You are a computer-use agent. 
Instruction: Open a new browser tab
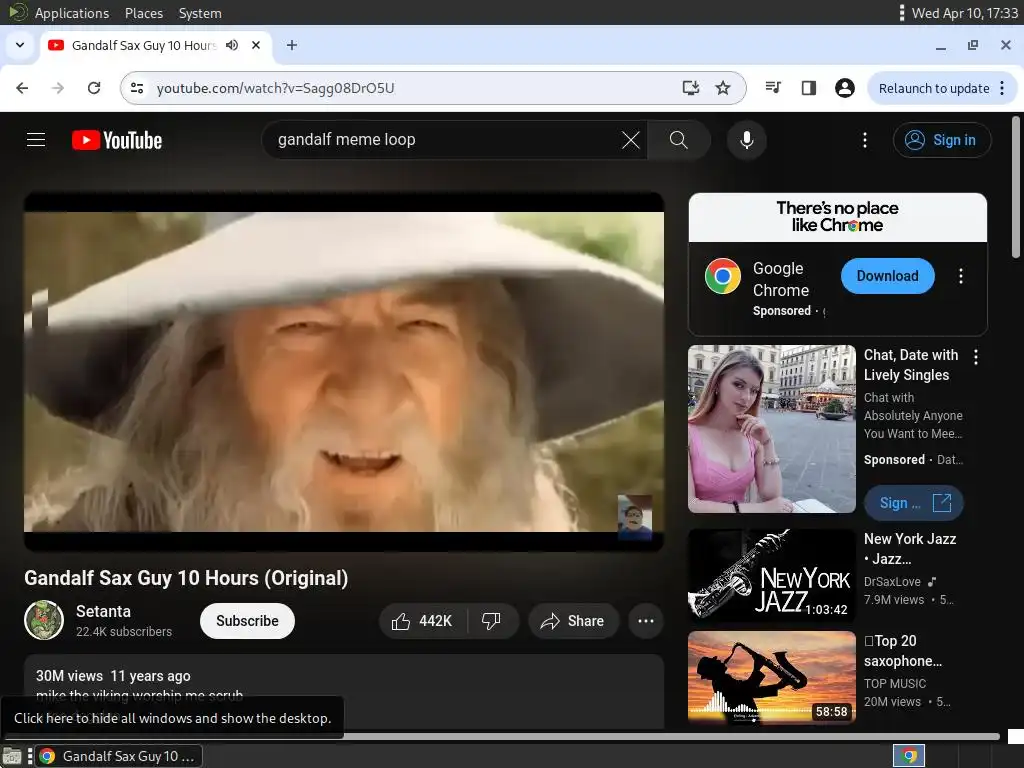coord(292,45)
